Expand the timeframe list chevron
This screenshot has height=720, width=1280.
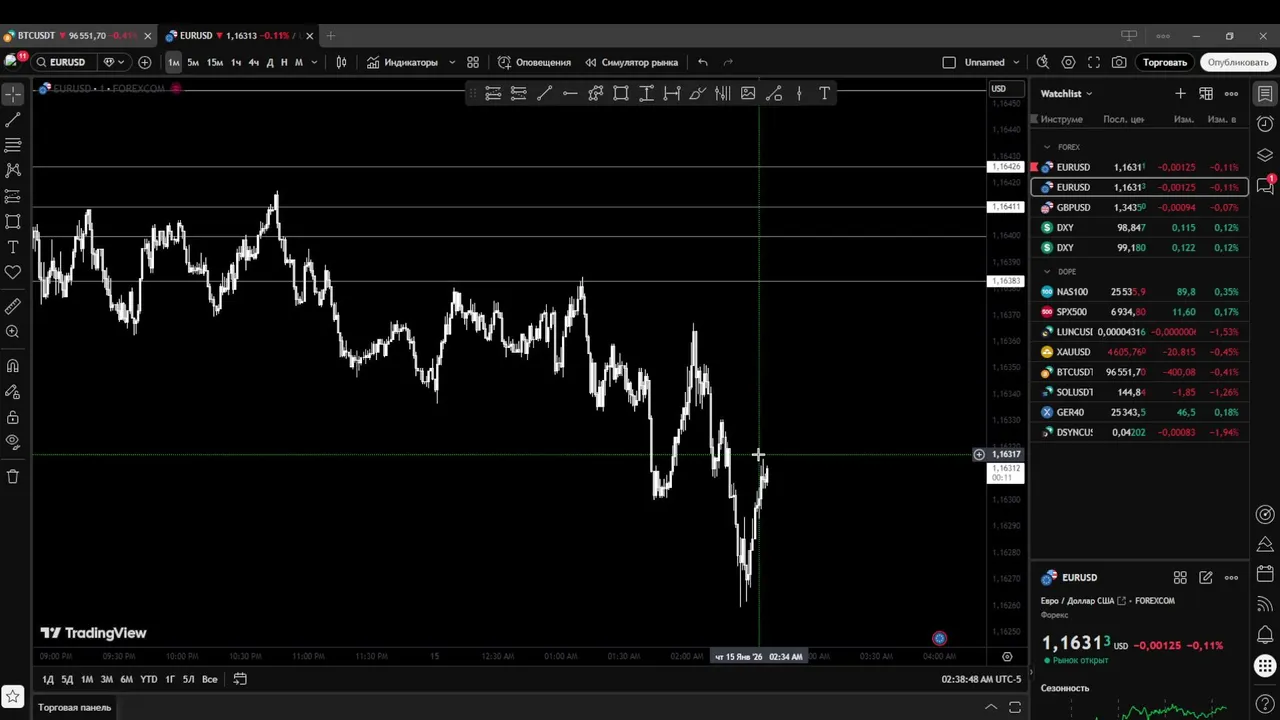point(314,62)
